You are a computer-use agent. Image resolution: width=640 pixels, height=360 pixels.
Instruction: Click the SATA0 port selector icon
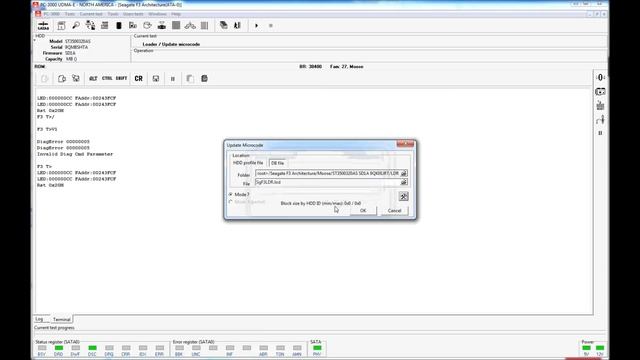click(43, 26)
